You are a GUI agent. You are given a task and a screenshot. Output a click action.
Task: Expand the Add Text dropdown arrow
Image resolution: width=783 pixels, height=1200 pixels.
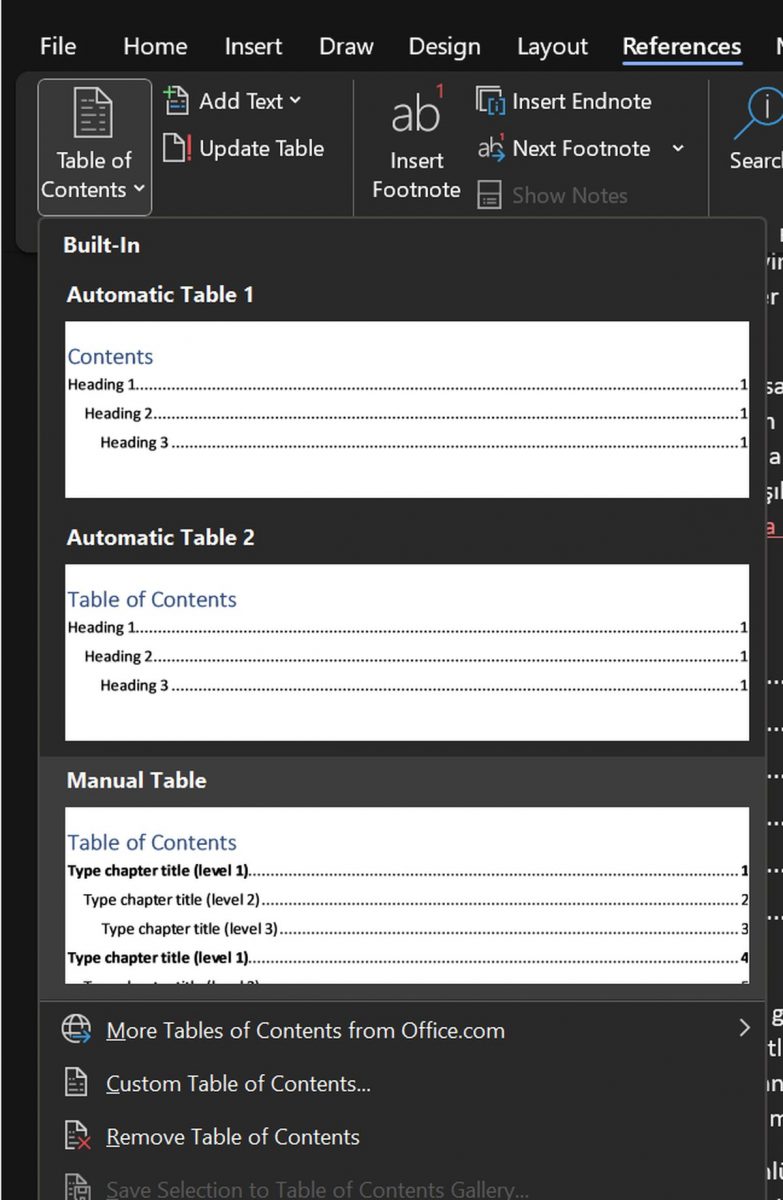point(295,101)
